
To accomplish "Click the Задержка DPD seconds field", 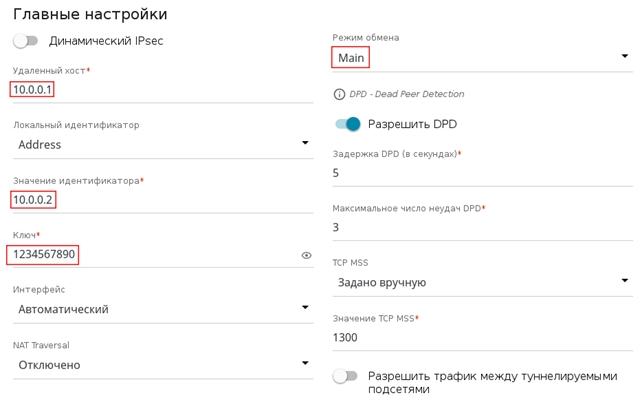I will click(480, 173).
